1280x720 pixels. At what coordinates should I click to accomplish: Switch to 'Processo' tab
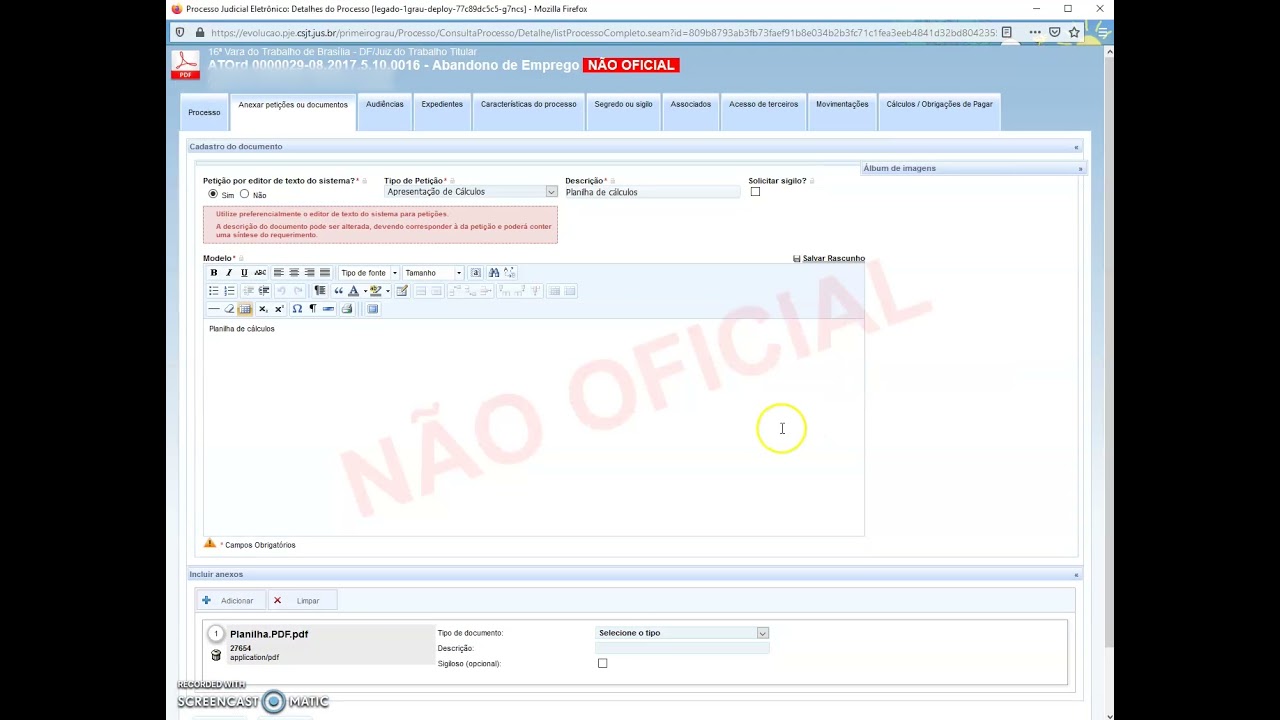point(204,112)
